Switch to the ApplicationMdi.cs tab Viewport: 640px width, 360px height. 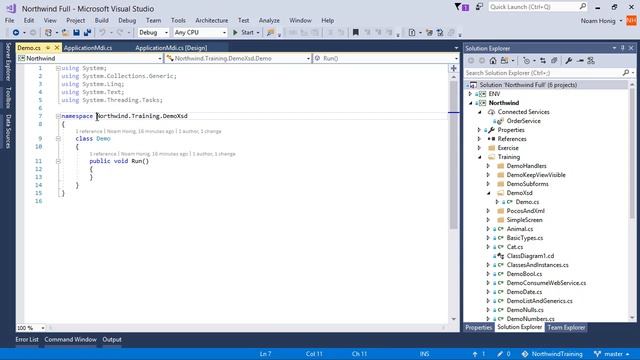[x=88, y=48]
